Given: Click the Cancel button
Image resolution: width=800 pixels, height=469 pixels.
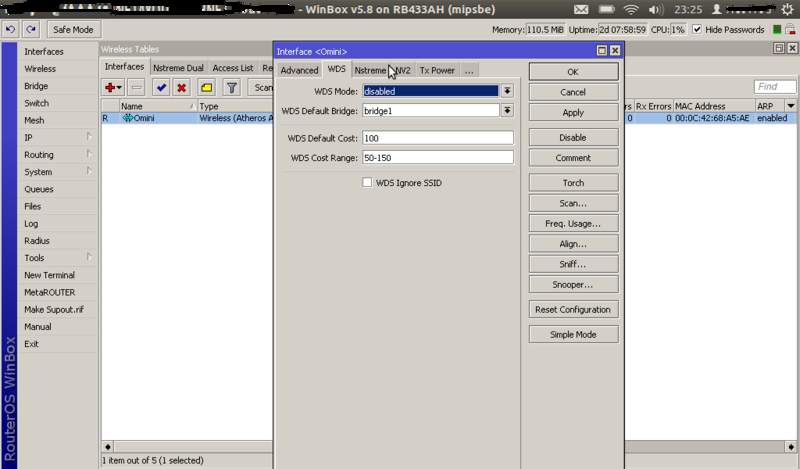Looking at the screenshot, I should click(x=573, y=92).
